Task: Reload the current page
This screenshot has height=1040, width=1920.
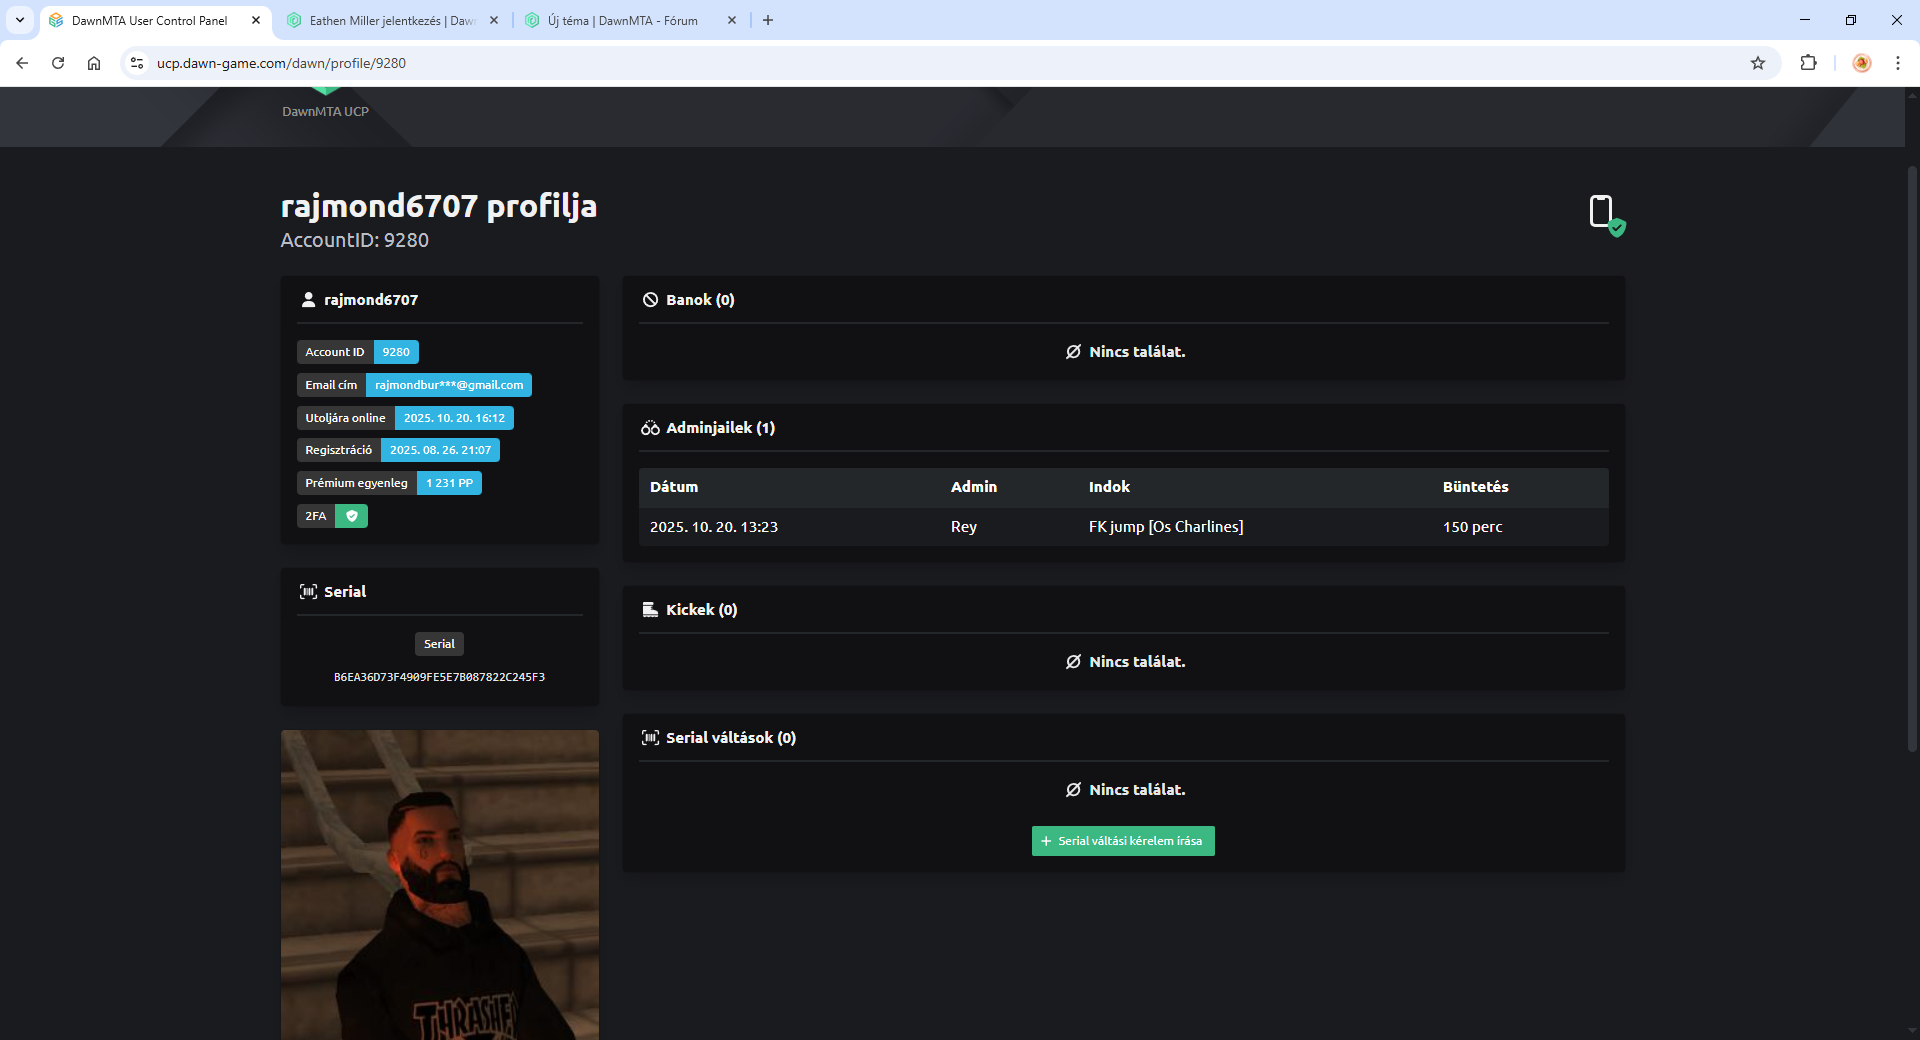Action: 58,63
